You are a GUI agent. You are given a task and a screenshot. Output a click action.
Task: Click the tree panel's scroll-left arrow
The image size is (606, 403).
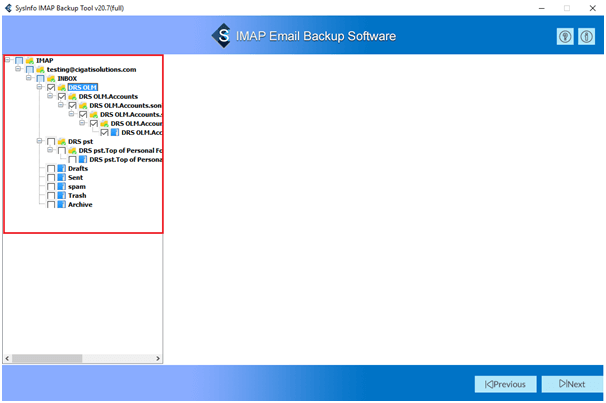coord(7,359)
